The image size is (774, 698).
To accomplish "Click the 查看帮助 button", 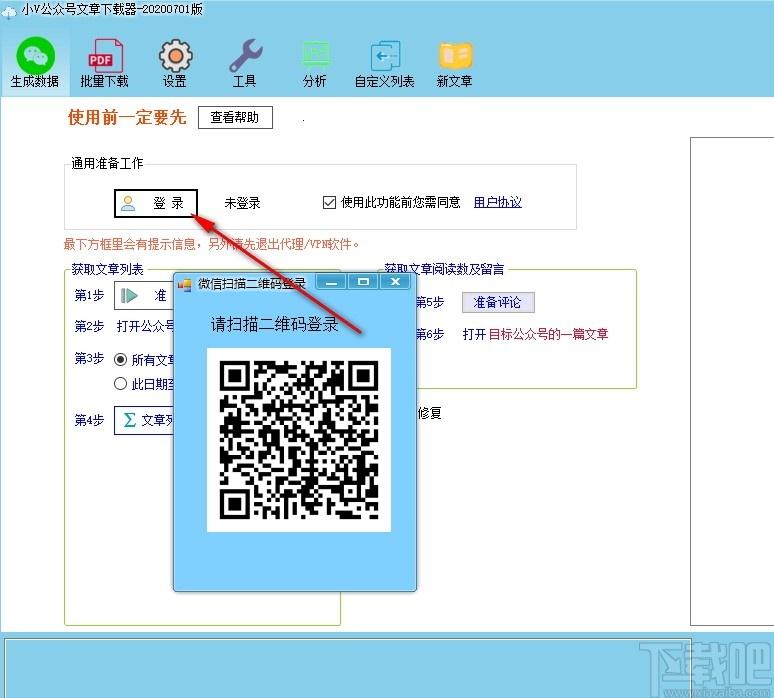I will pos(235,117).
